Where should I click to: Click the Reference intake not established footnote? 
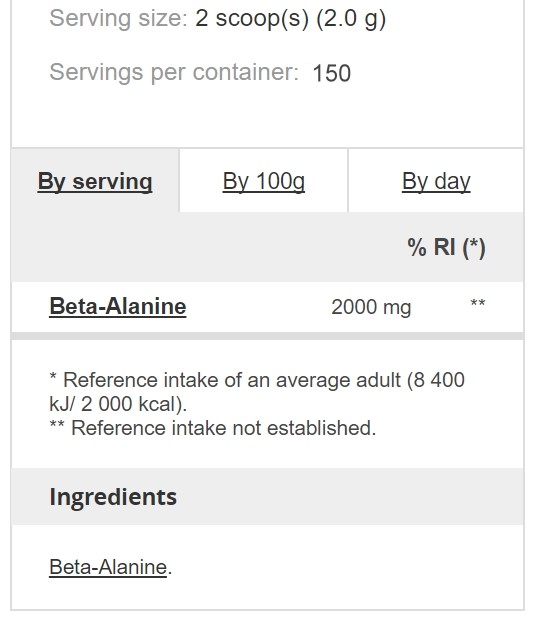point(213,428)
